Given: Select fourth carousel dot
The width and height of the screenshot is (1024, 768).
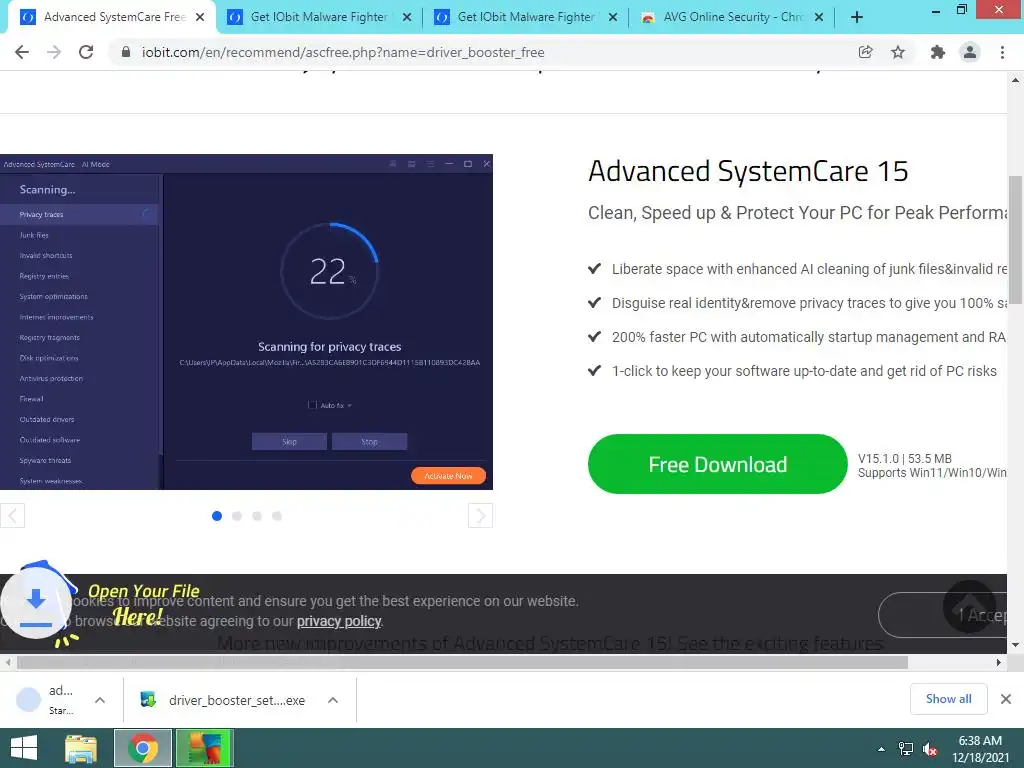Looking at the screenshot, I should coord(277,516).
